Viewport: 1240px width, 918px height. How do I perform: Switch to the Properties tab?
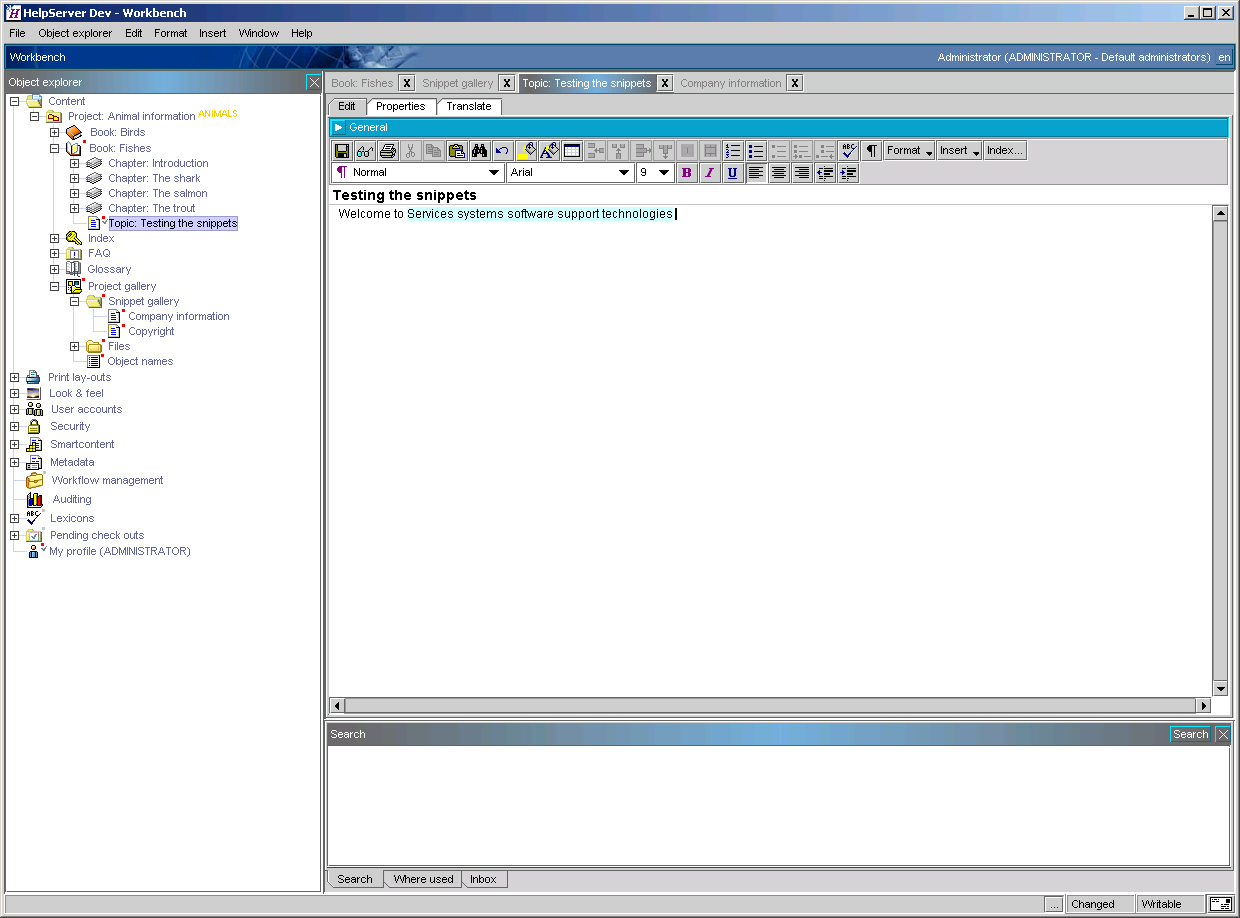[401, 107]
